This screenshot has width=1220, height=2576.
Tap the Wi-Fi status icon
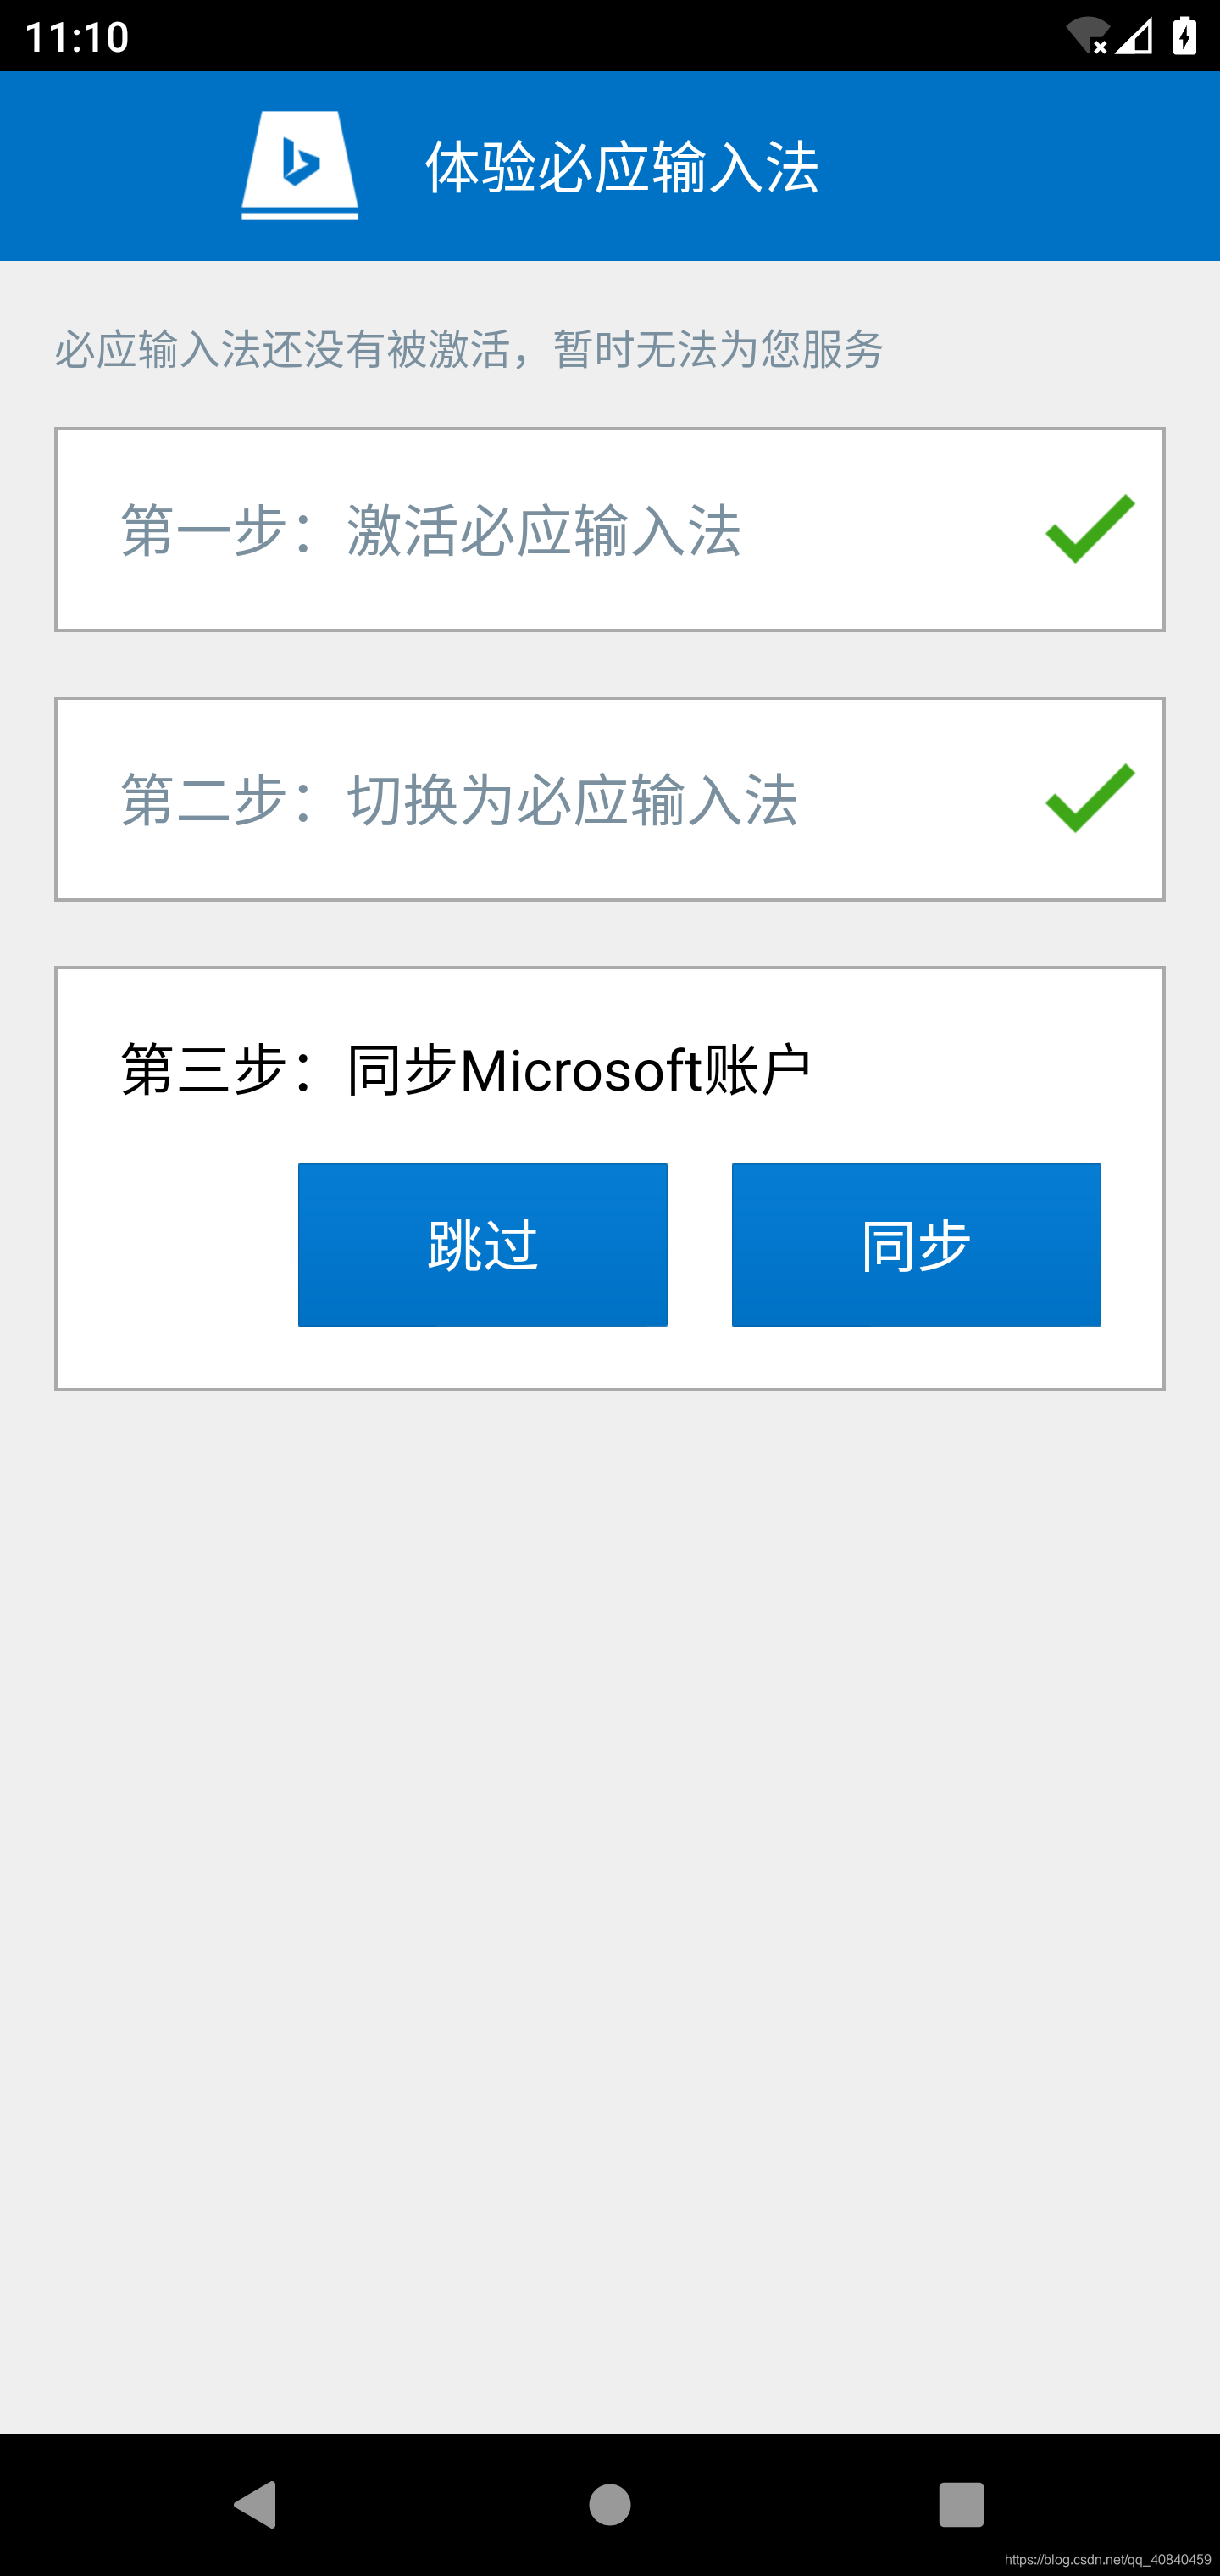pos(1088,36)
